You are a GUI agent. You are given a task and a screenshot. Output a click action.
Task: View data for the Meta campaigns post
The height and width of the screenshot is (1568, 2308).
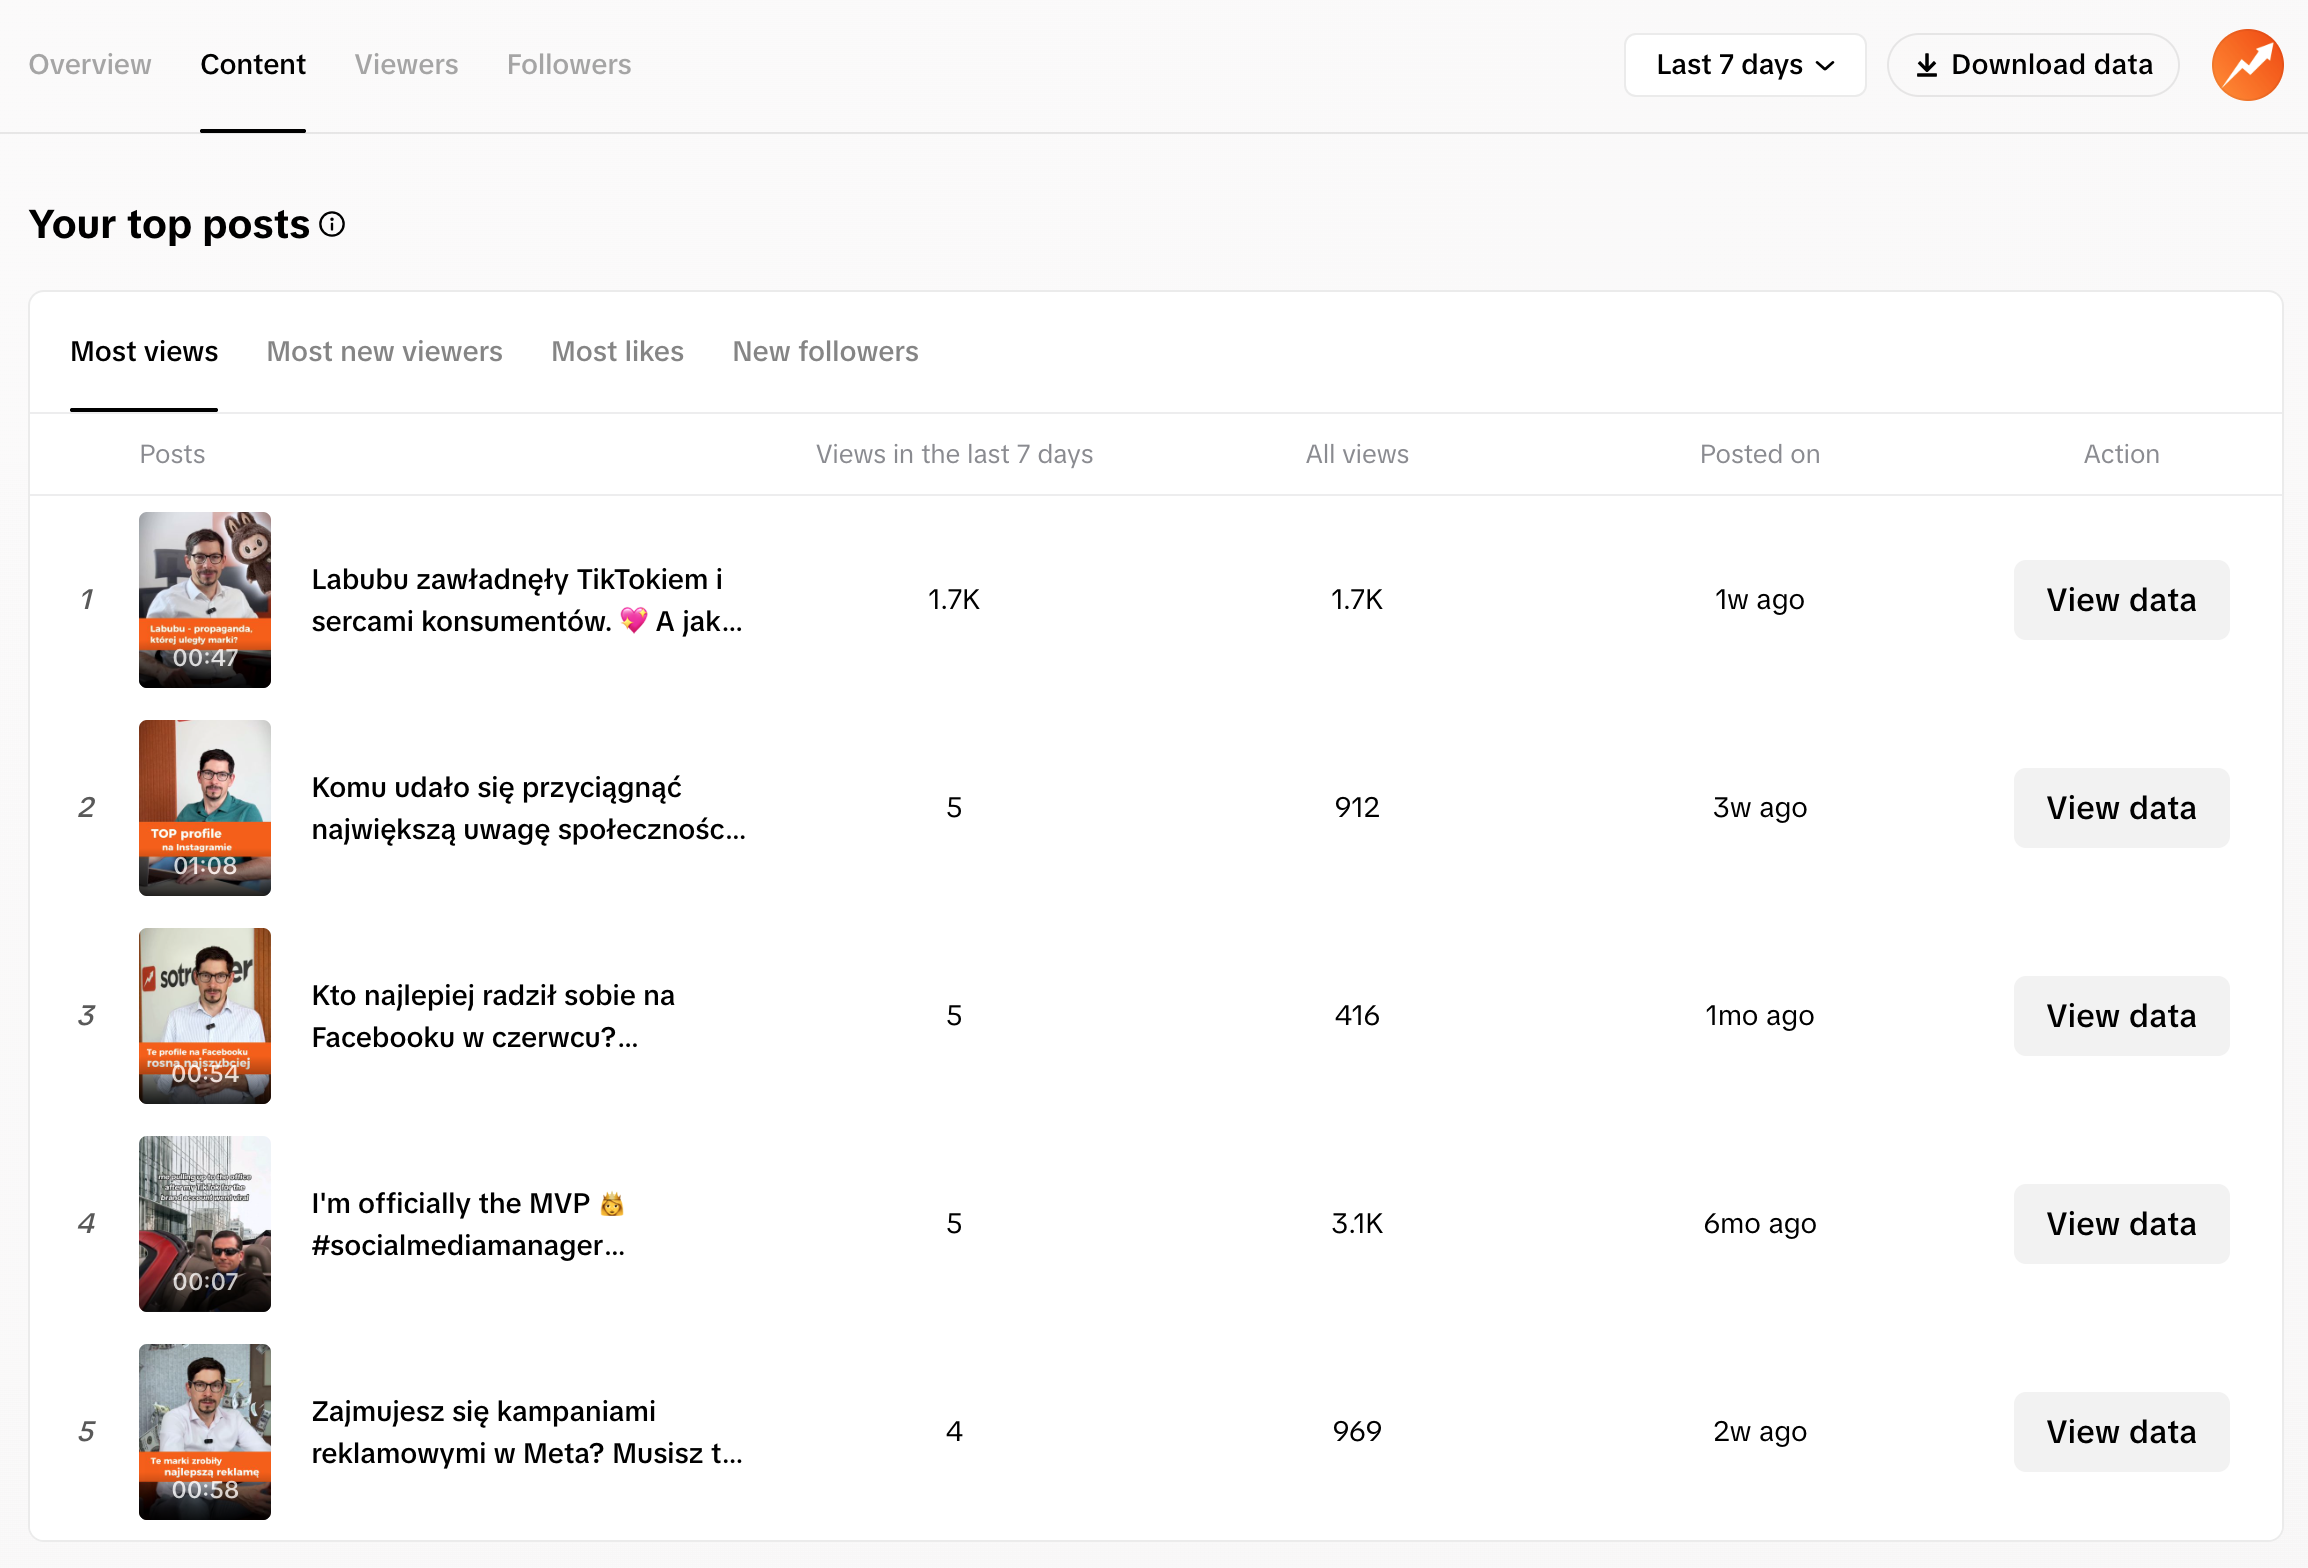coord(2121,1431)
